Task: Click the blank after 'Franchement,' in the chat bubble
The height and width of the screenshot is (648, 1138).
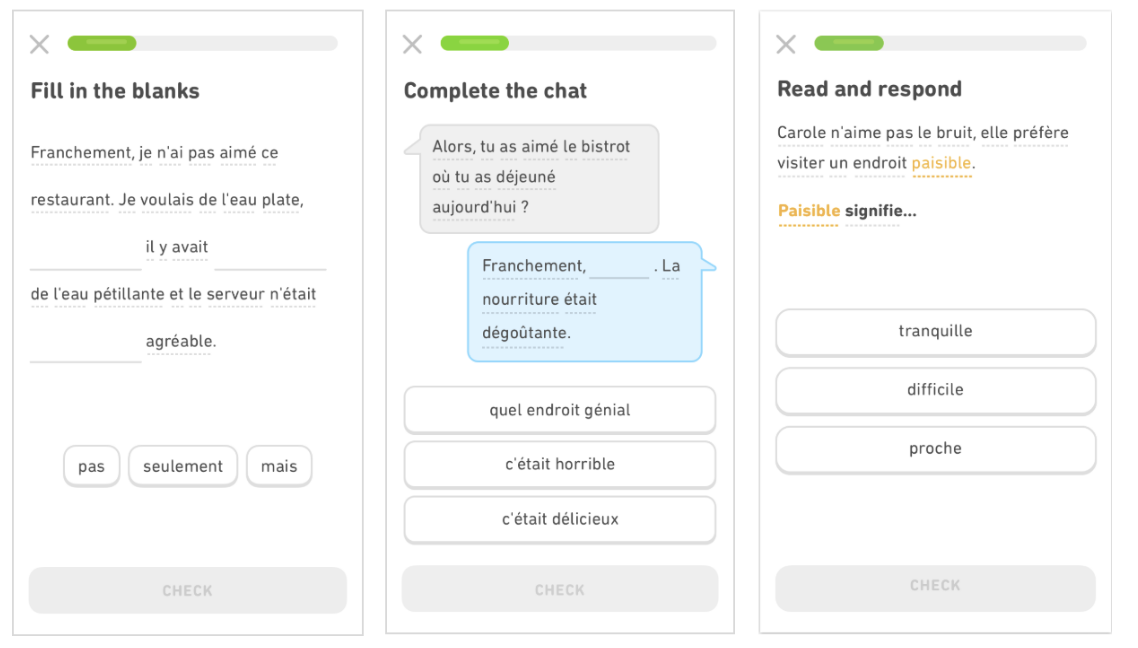Action: click(619, 267)
